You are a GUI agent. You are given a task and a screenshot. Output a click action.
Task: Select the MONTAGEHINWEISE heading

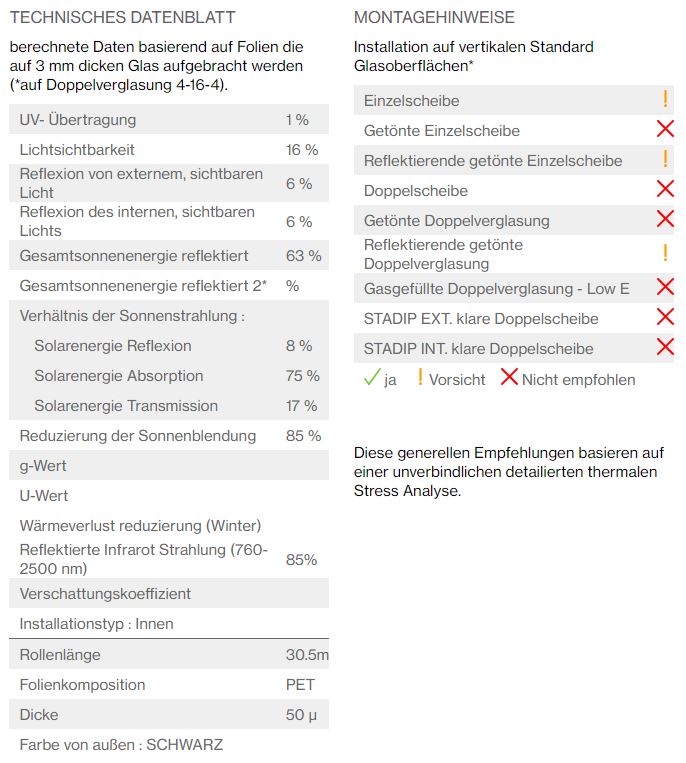(x=434, y=18)
